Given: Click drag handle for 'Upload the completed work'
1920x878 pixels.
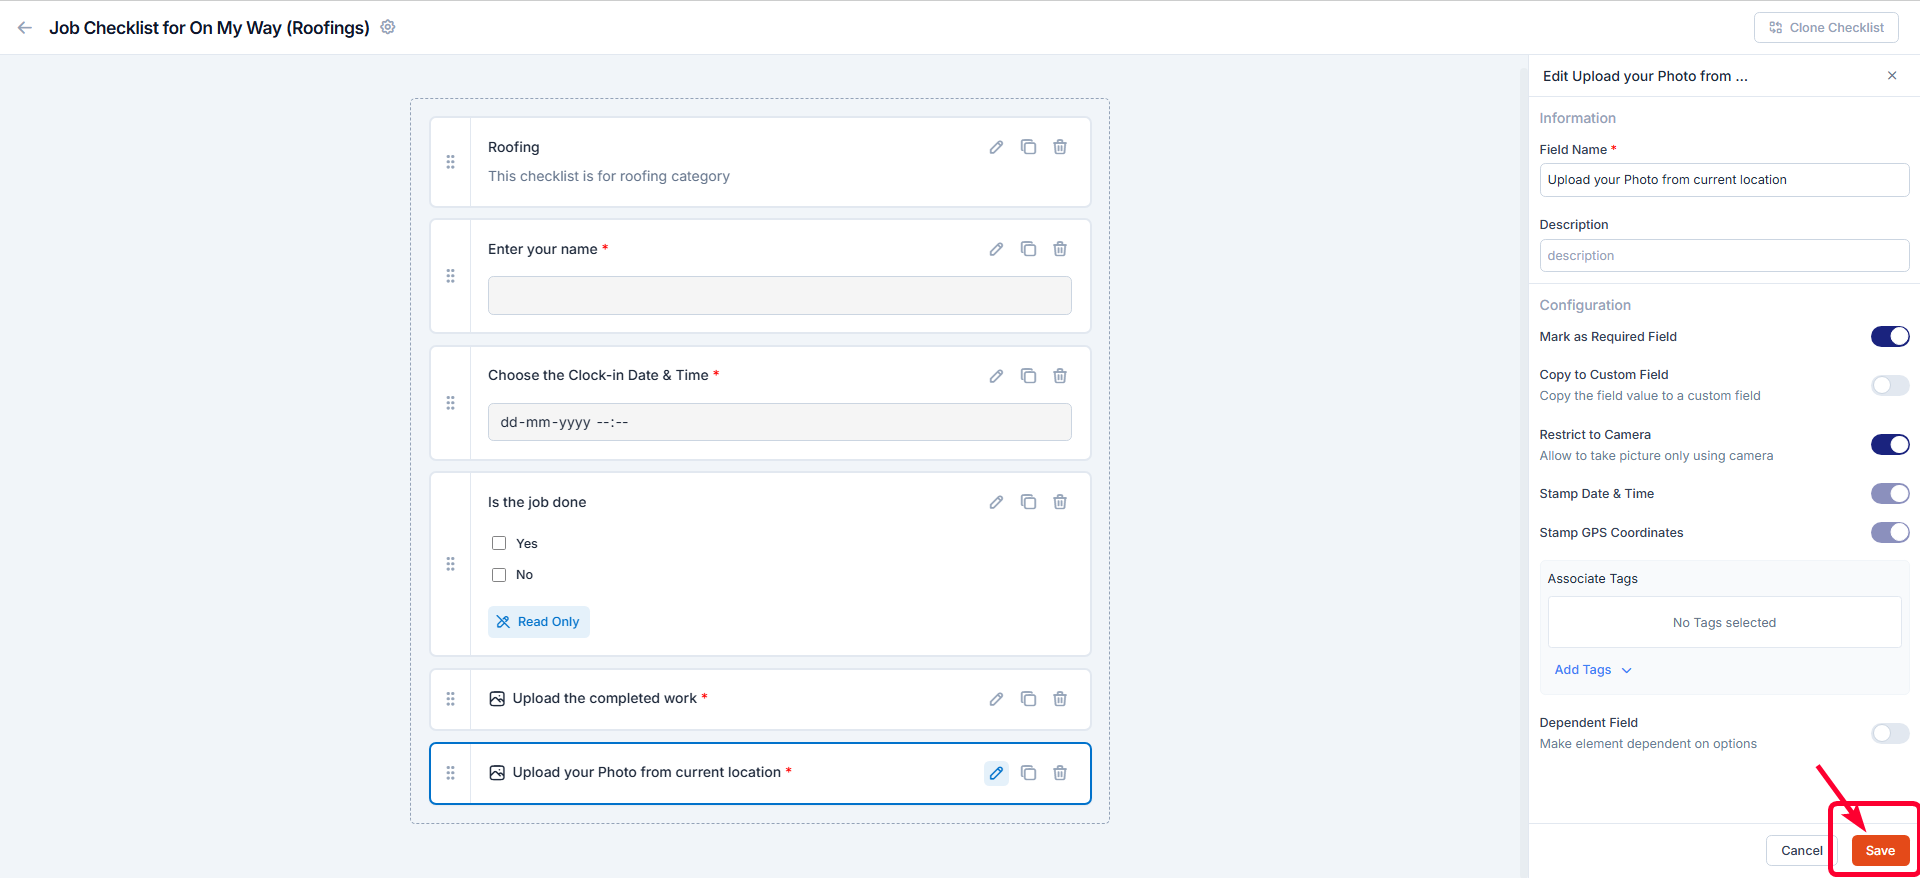Looking at the screenshot, I should tap(450, 699).
